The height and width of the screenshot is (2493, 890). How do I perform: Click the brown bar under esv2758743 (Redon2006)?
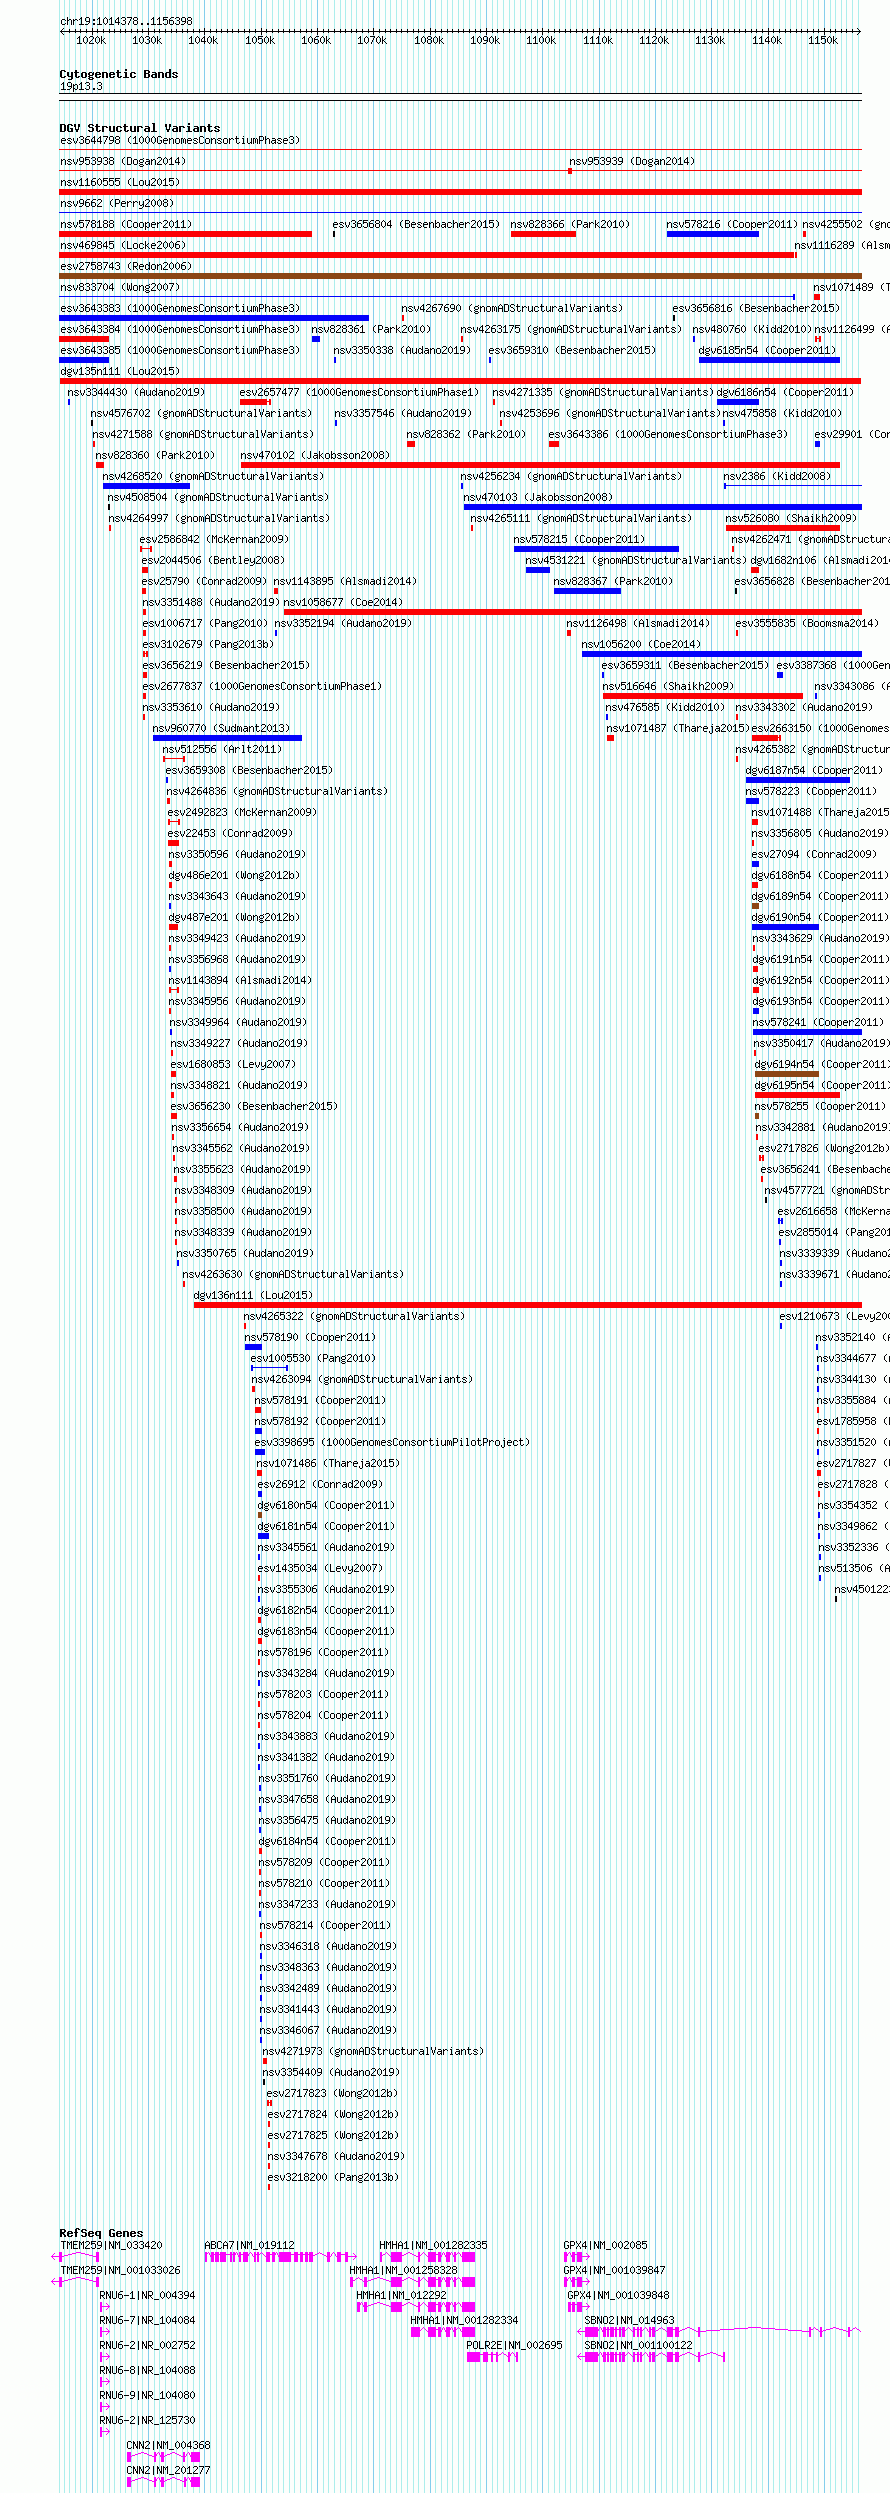click(460, 276)
